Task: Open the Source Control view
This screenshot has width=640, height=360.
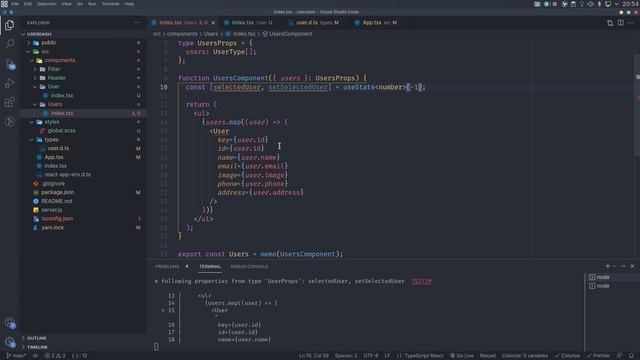Action: (10, 64)
